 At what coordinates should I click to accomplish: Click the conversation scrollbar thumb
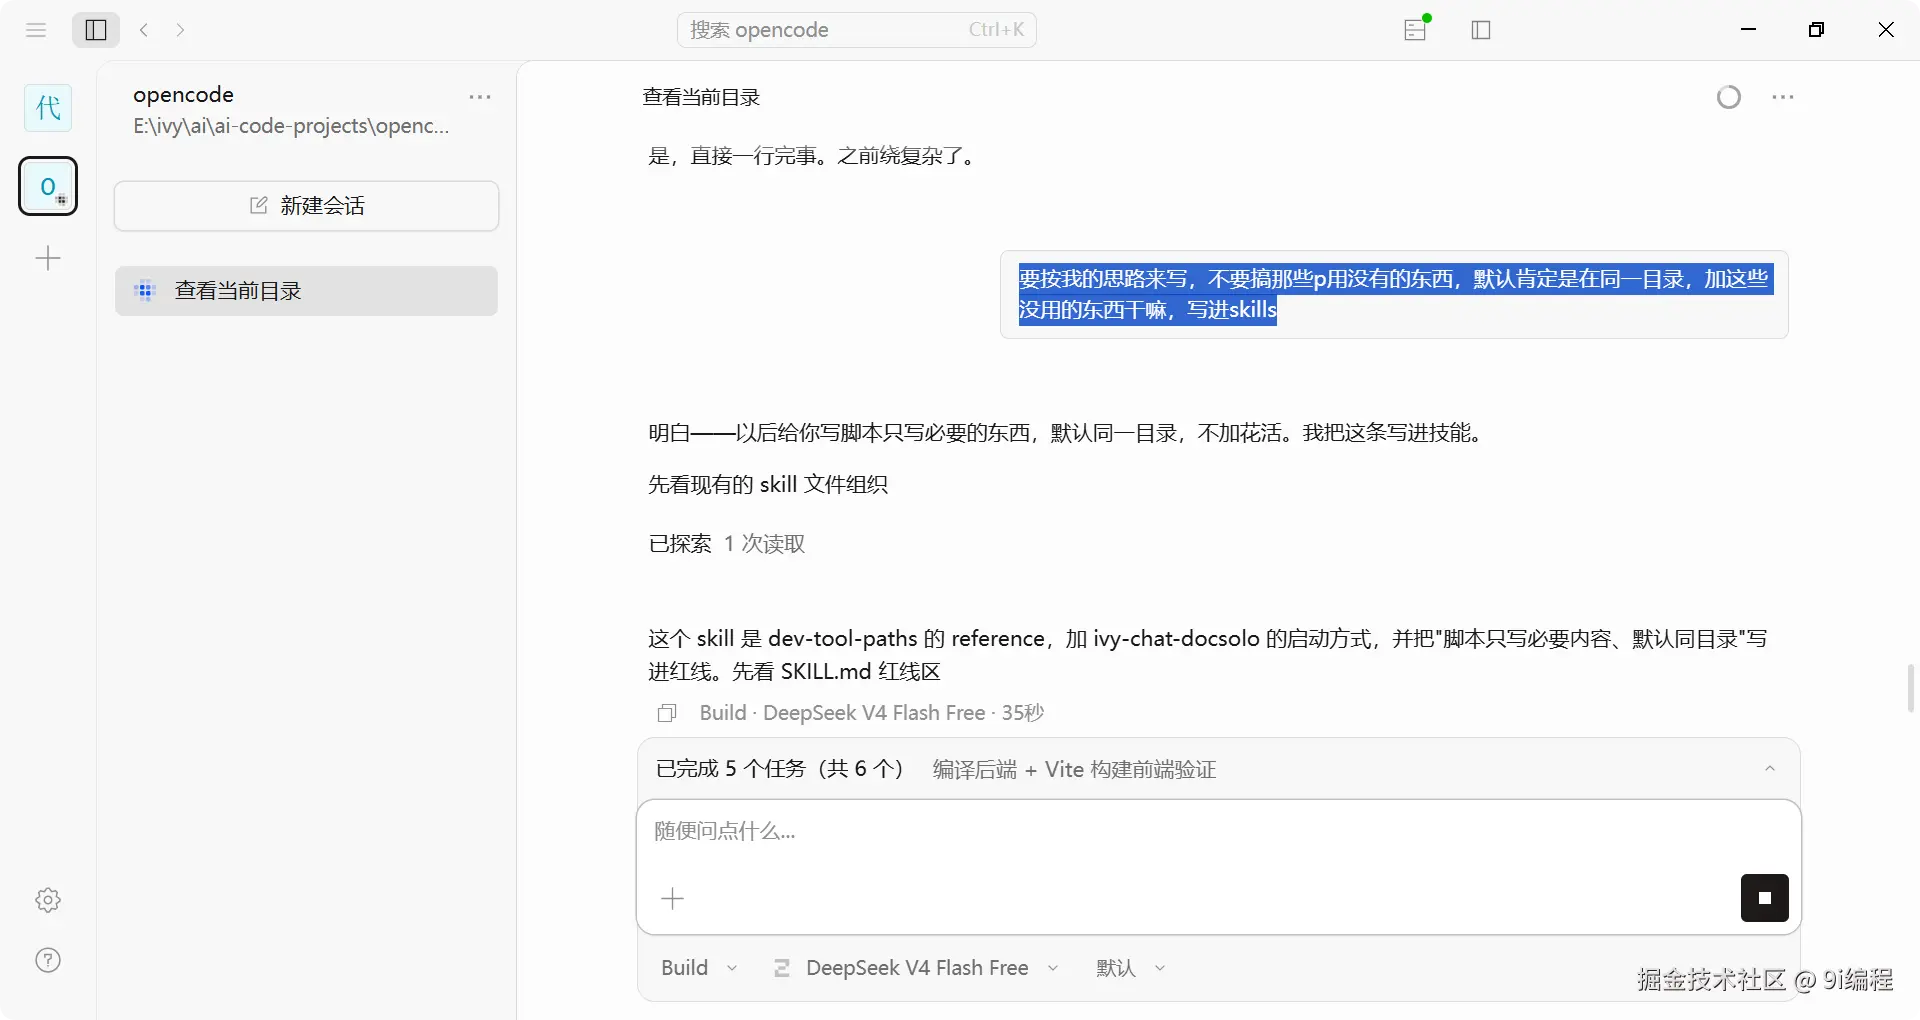(x=1911, y=688)
